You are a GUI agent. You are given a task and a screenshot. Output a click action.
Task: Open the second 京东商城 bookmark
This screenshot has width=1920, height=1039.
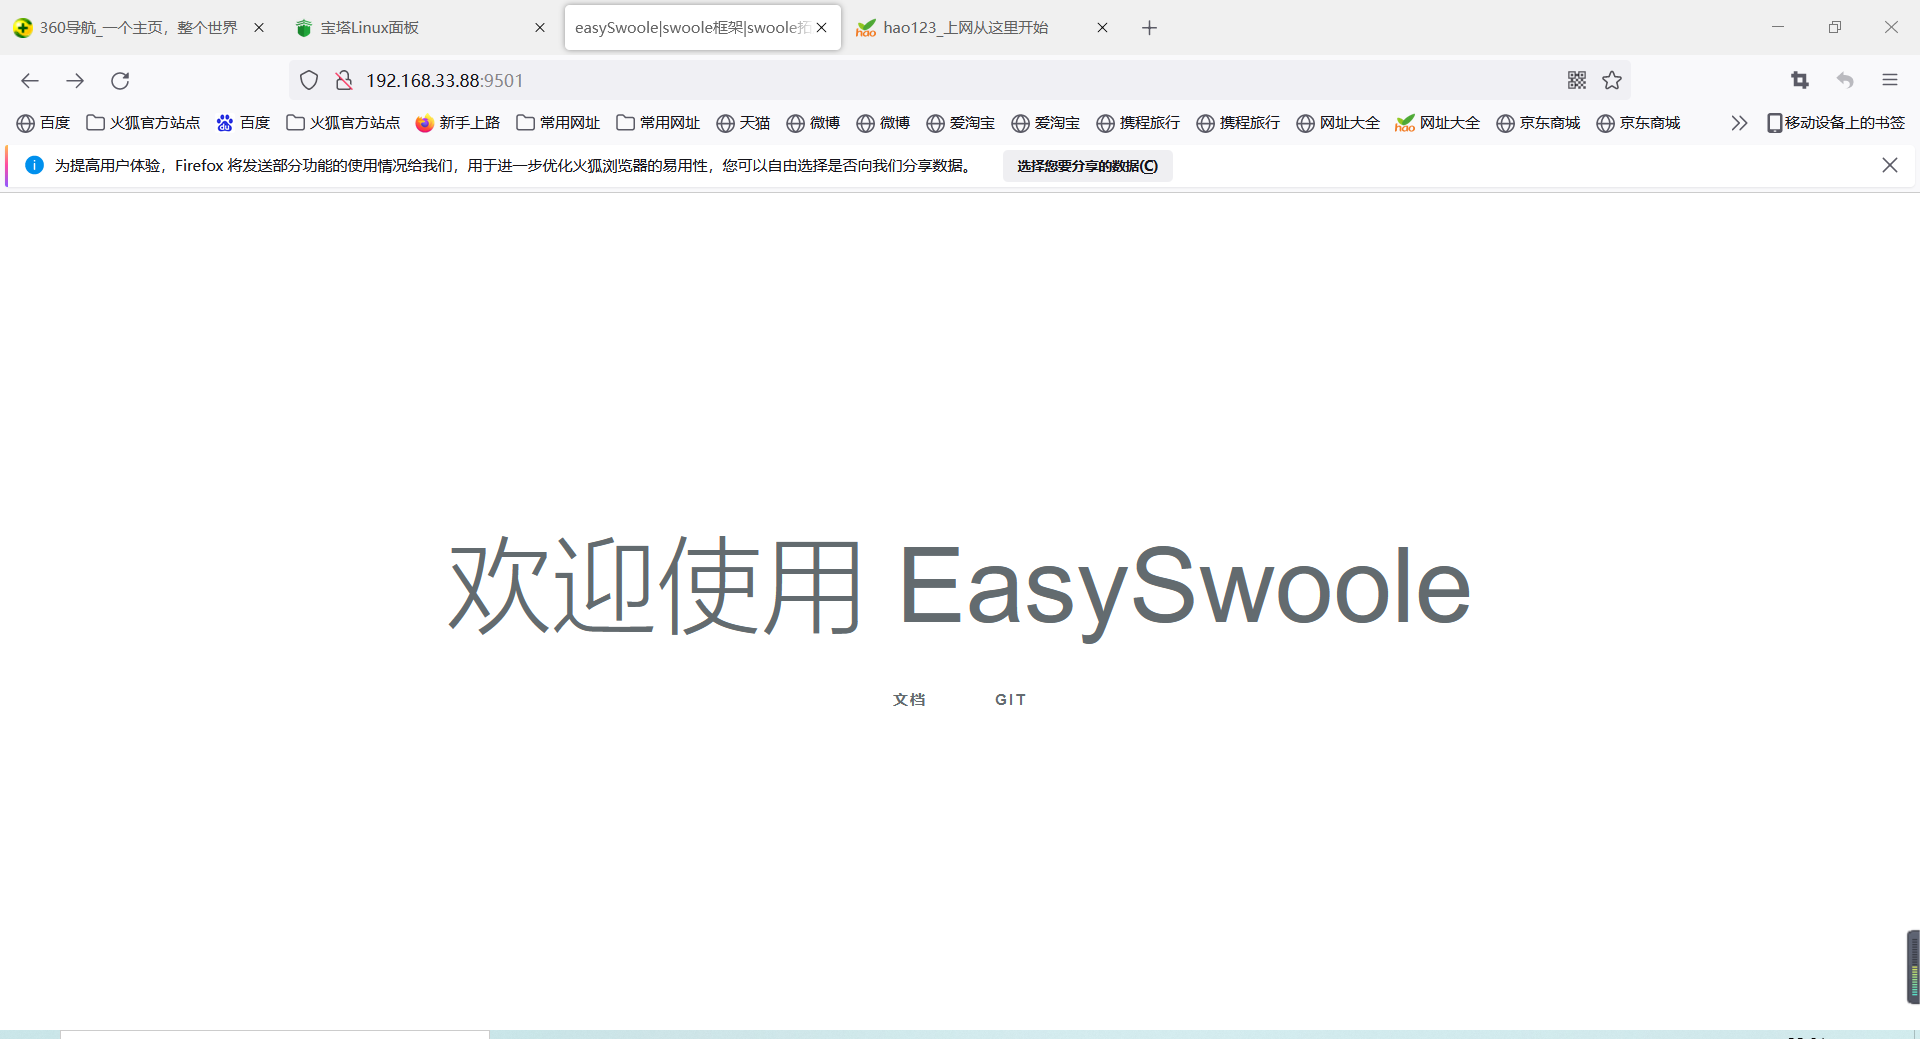click(x=1638, y=123)
